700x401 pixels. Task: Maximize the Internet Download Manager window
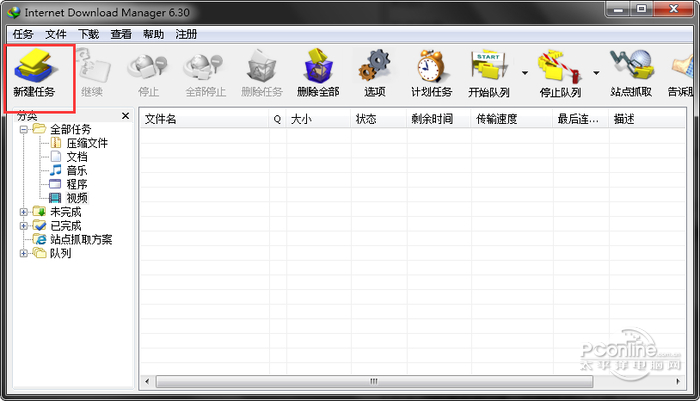coord(641,9)
